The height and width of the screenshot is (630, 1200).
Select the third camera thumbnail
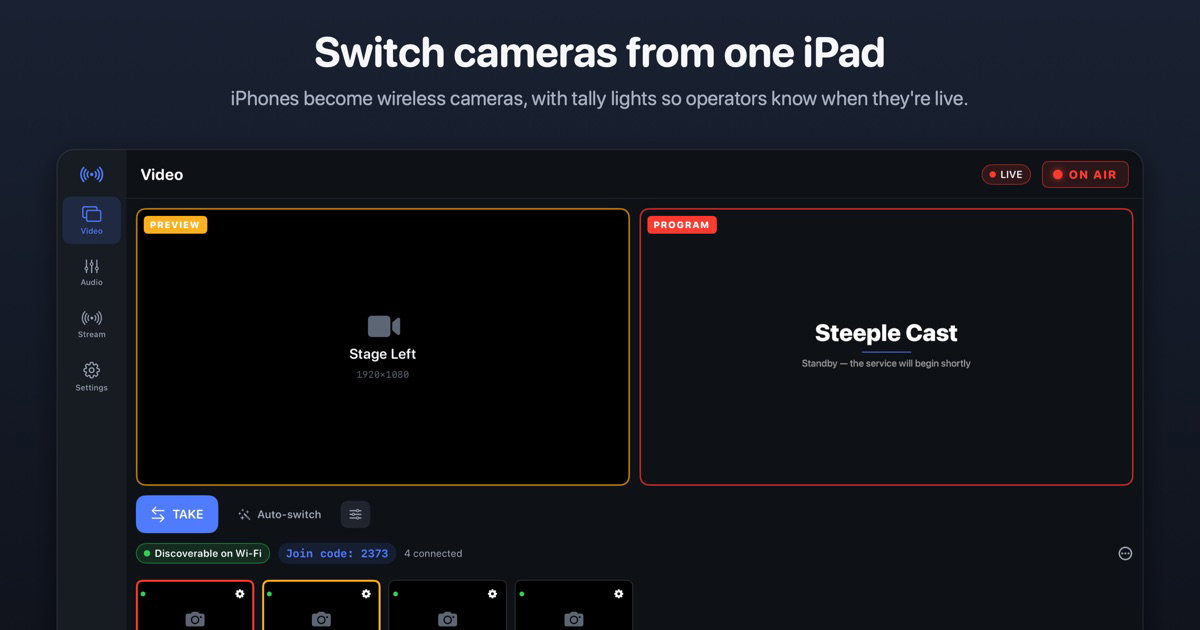447,606
